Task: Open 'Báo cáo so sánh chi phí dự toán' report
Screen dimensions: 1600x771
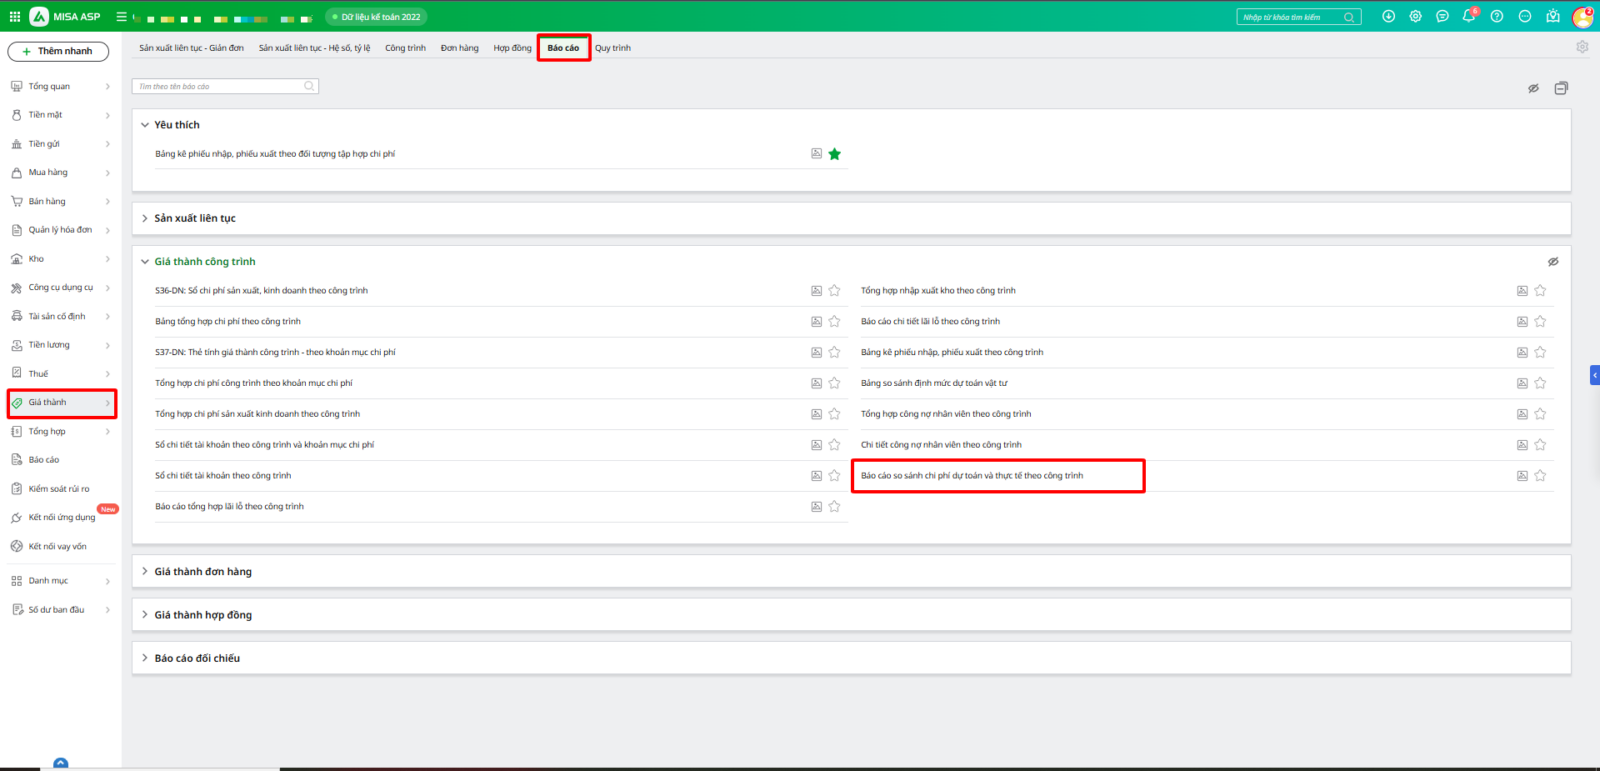Action: pyautogui.click(x=972, y=476)
